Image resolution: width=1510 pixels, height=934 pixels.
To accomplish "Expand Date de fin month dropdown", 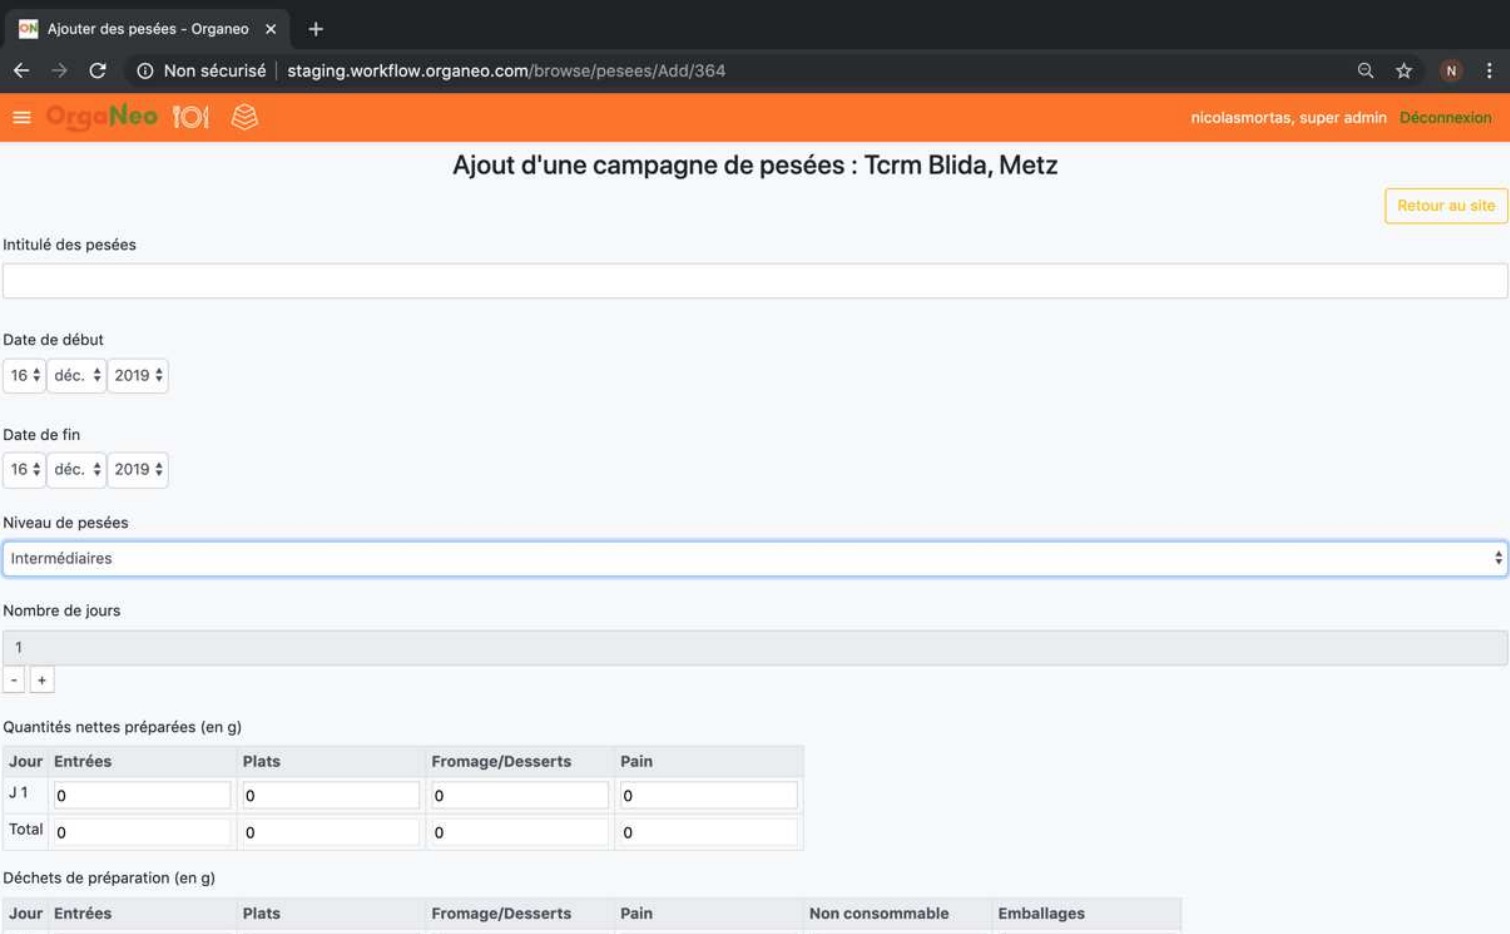I will pos(77,470).
